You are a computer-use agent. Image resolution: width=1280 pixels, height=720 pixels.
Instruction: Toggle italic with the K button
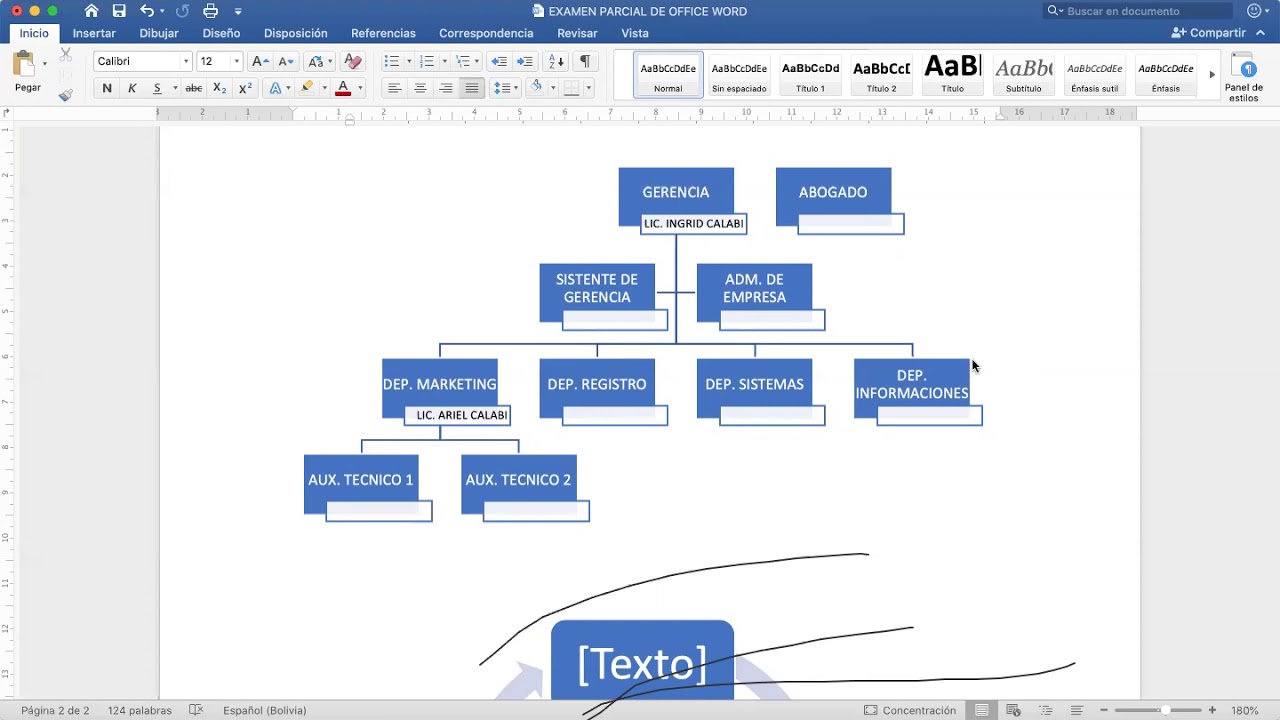pos(132,88)
